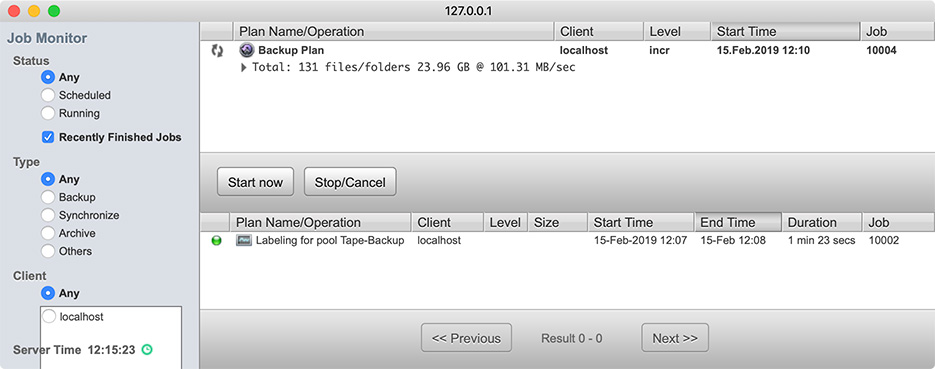Uncheck Recently Finished Jobs checkbox

pyautogui.click(x=48, y=138)
